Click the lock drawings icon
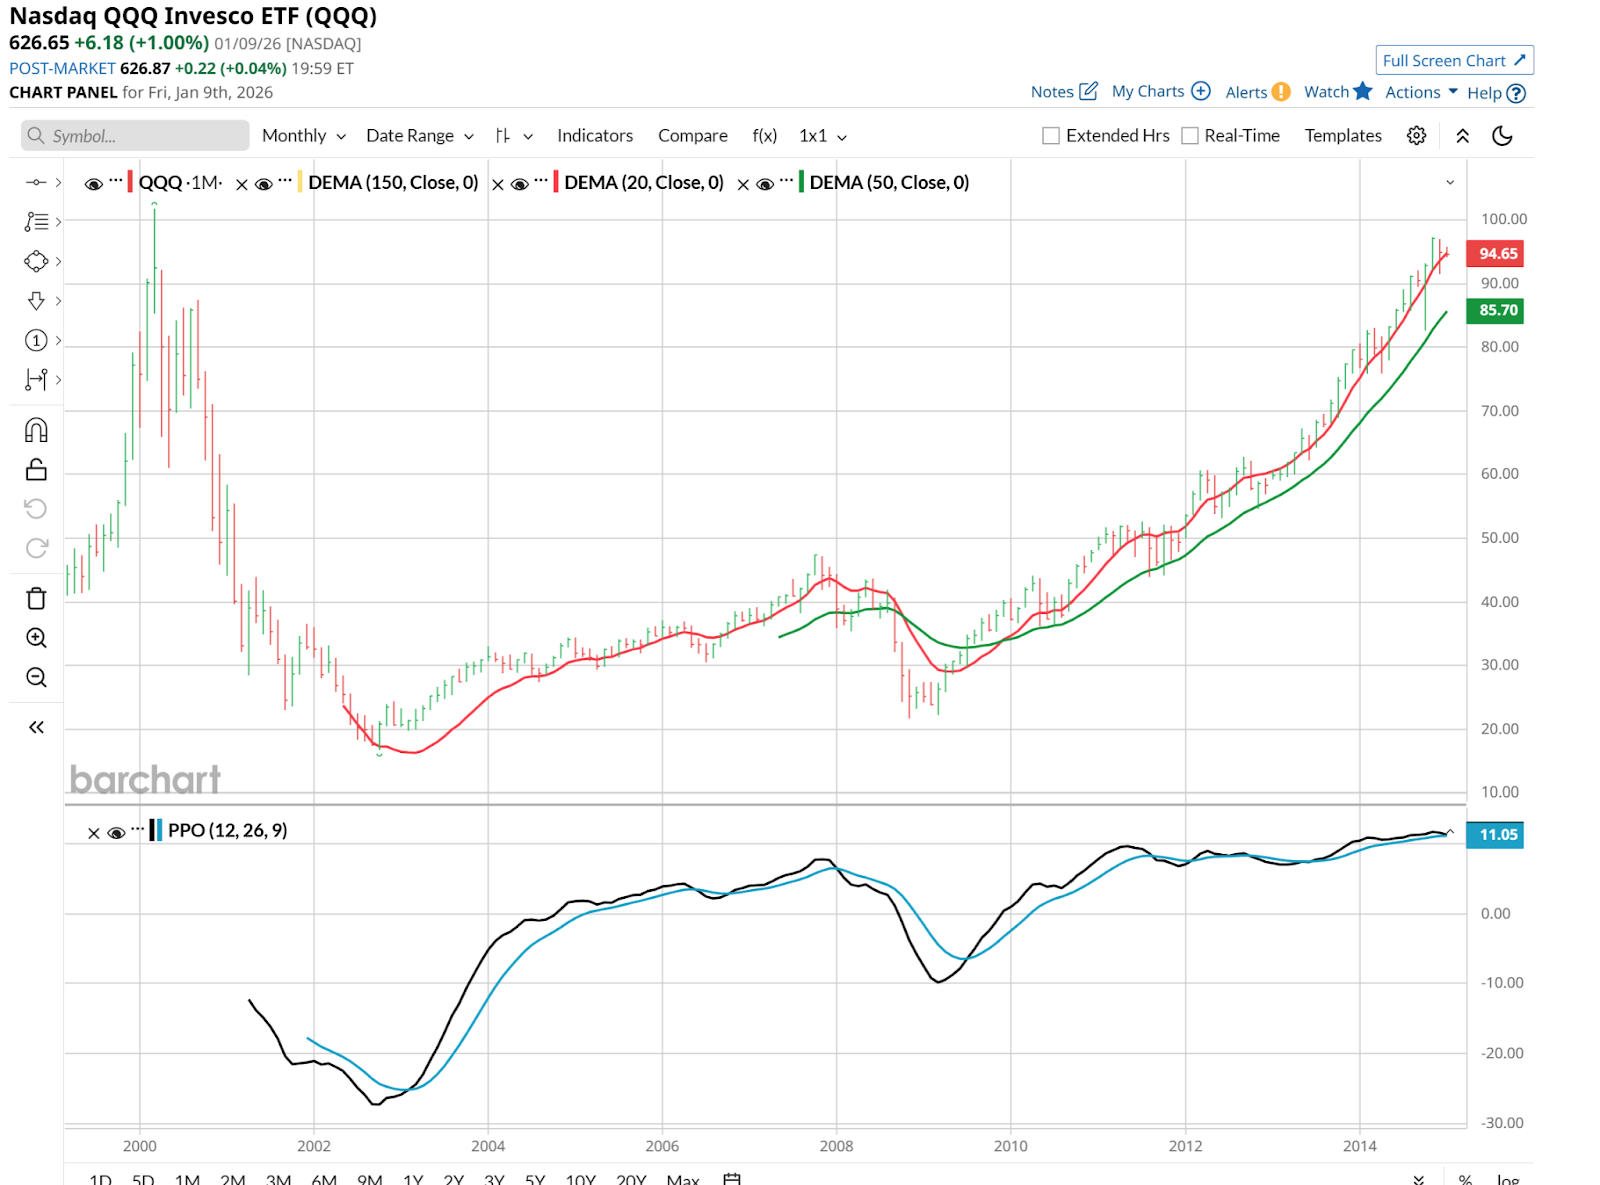This screenshot has width=1600, height=1185. [36, 470]
